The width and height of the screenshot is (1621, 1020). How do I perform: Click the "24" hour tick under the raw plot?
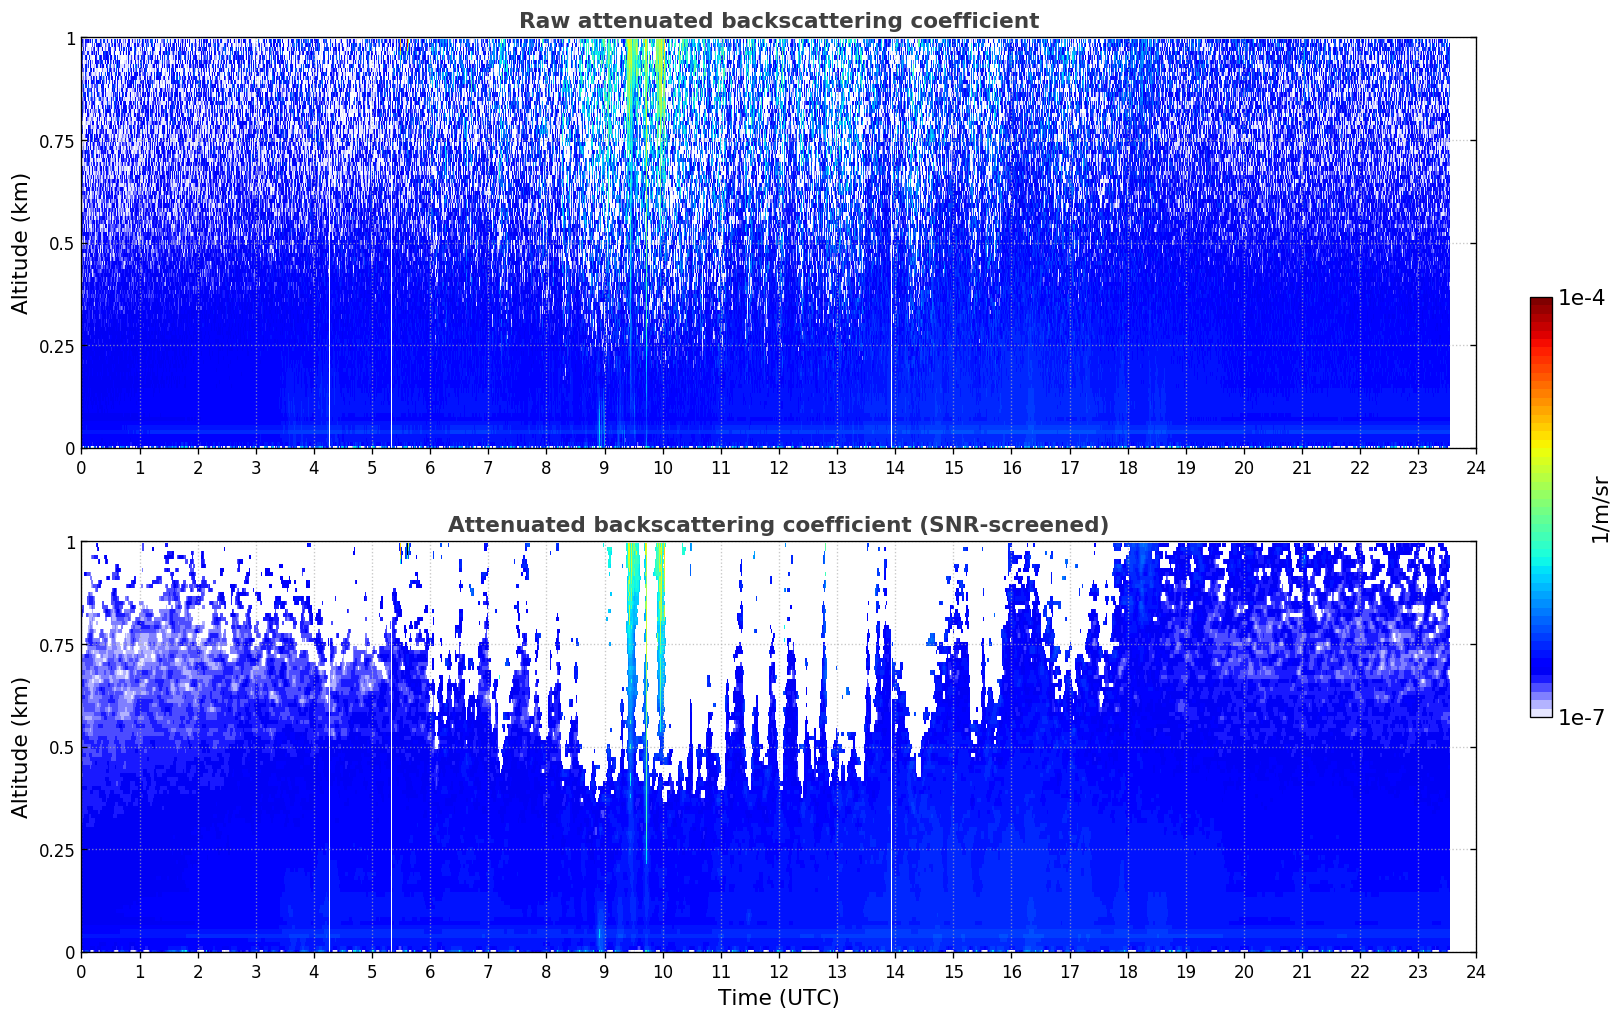1476,467
